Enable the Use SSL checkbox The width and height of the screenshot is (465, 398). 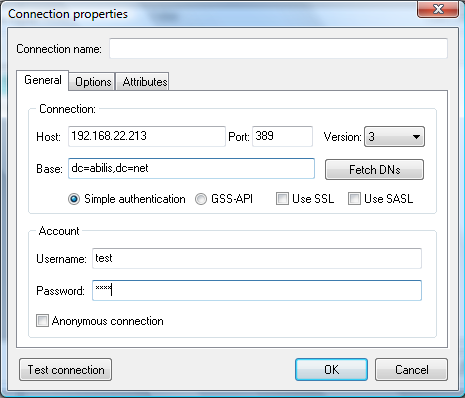282,199
